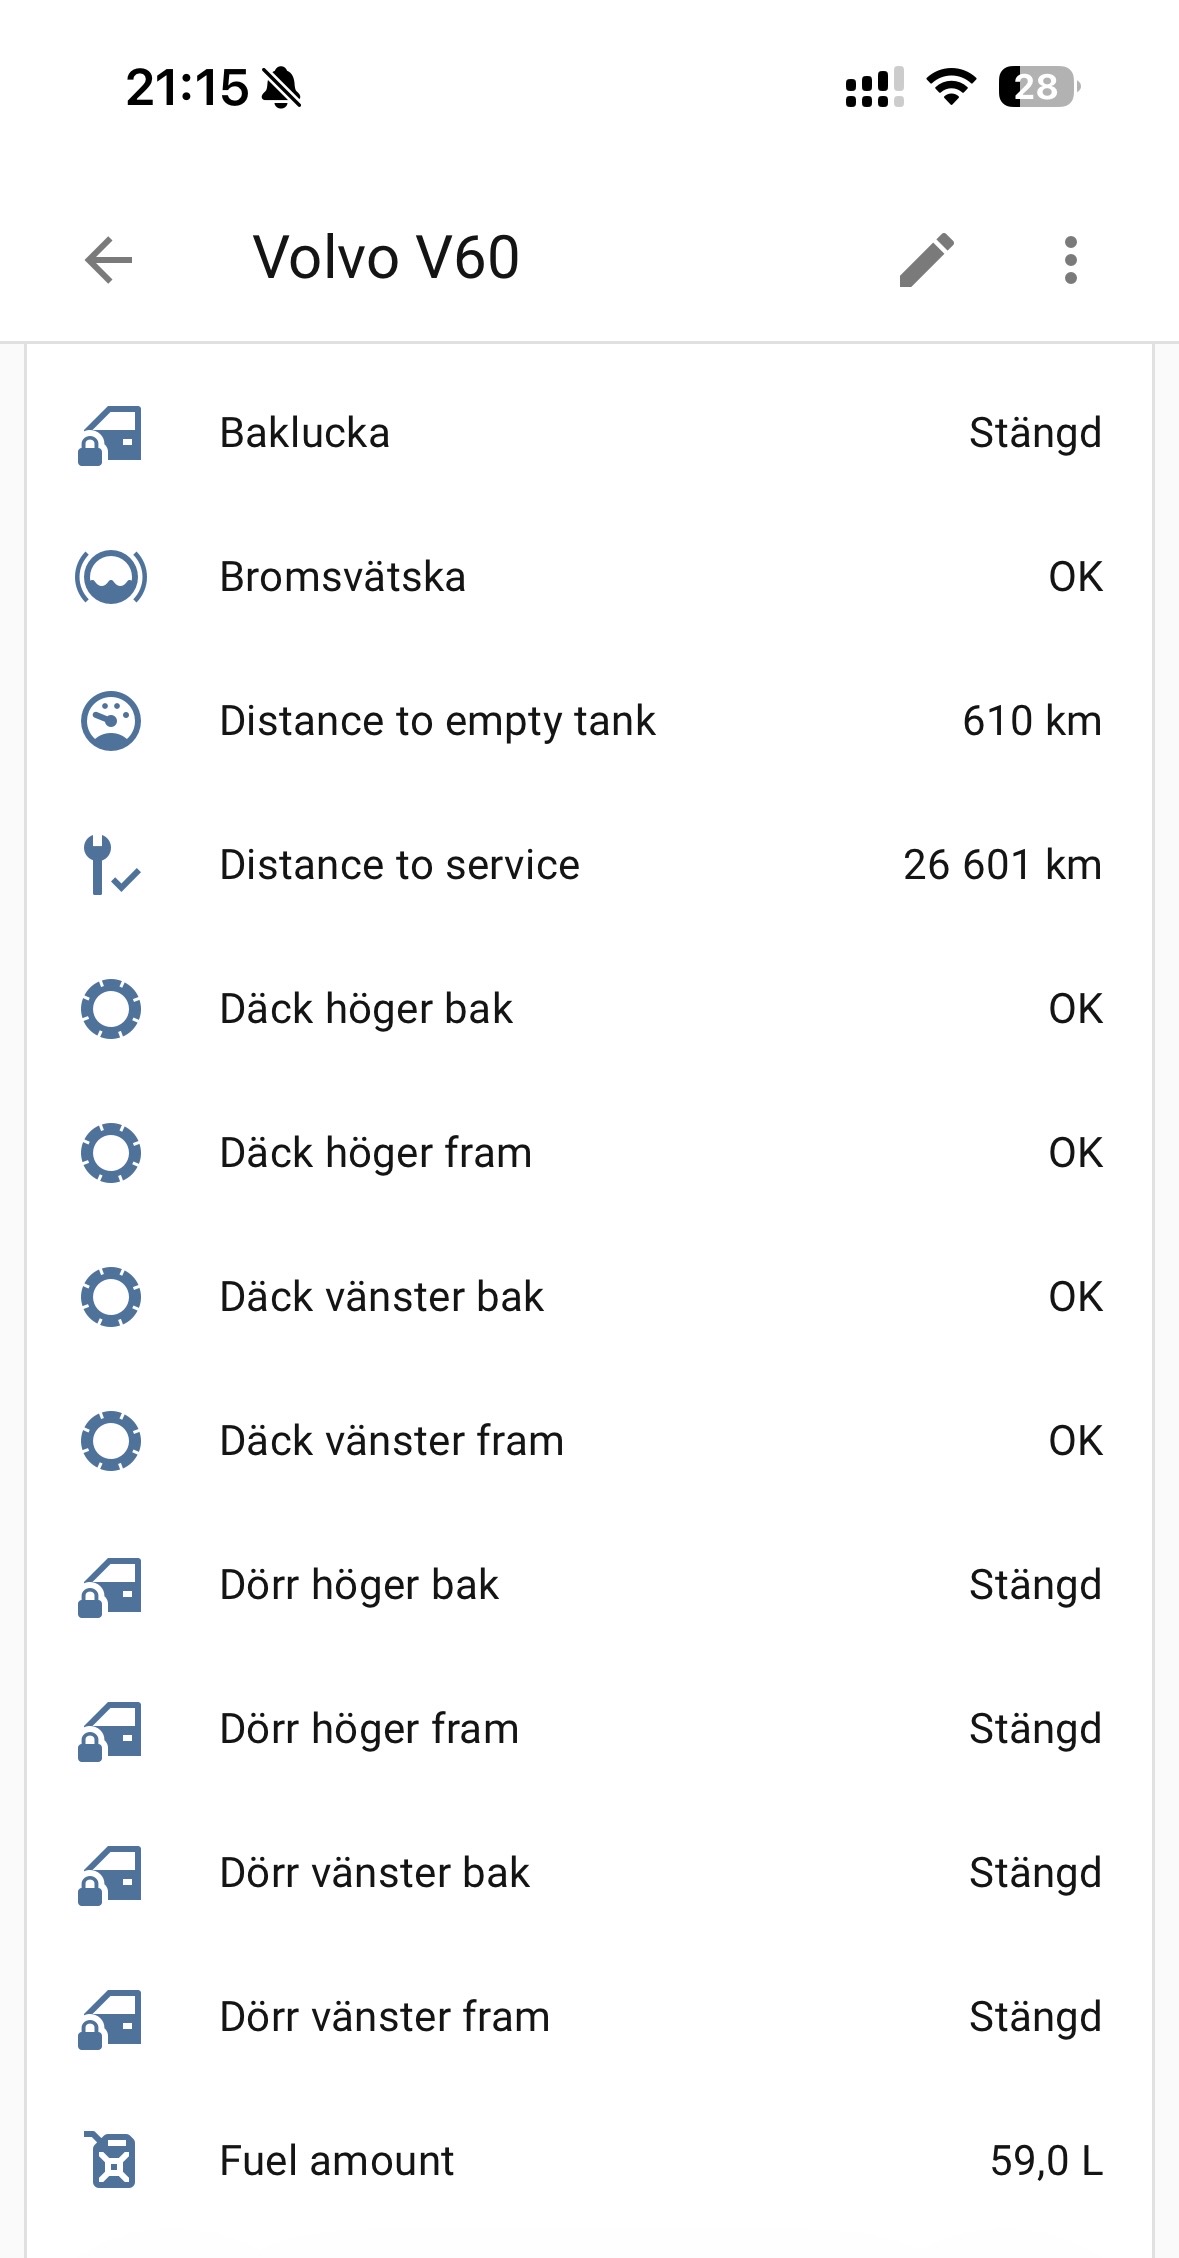This screenshot has height=2258, width=1179.
Task: Tap the 610 km range value
Action: [x=1031, y=721]
